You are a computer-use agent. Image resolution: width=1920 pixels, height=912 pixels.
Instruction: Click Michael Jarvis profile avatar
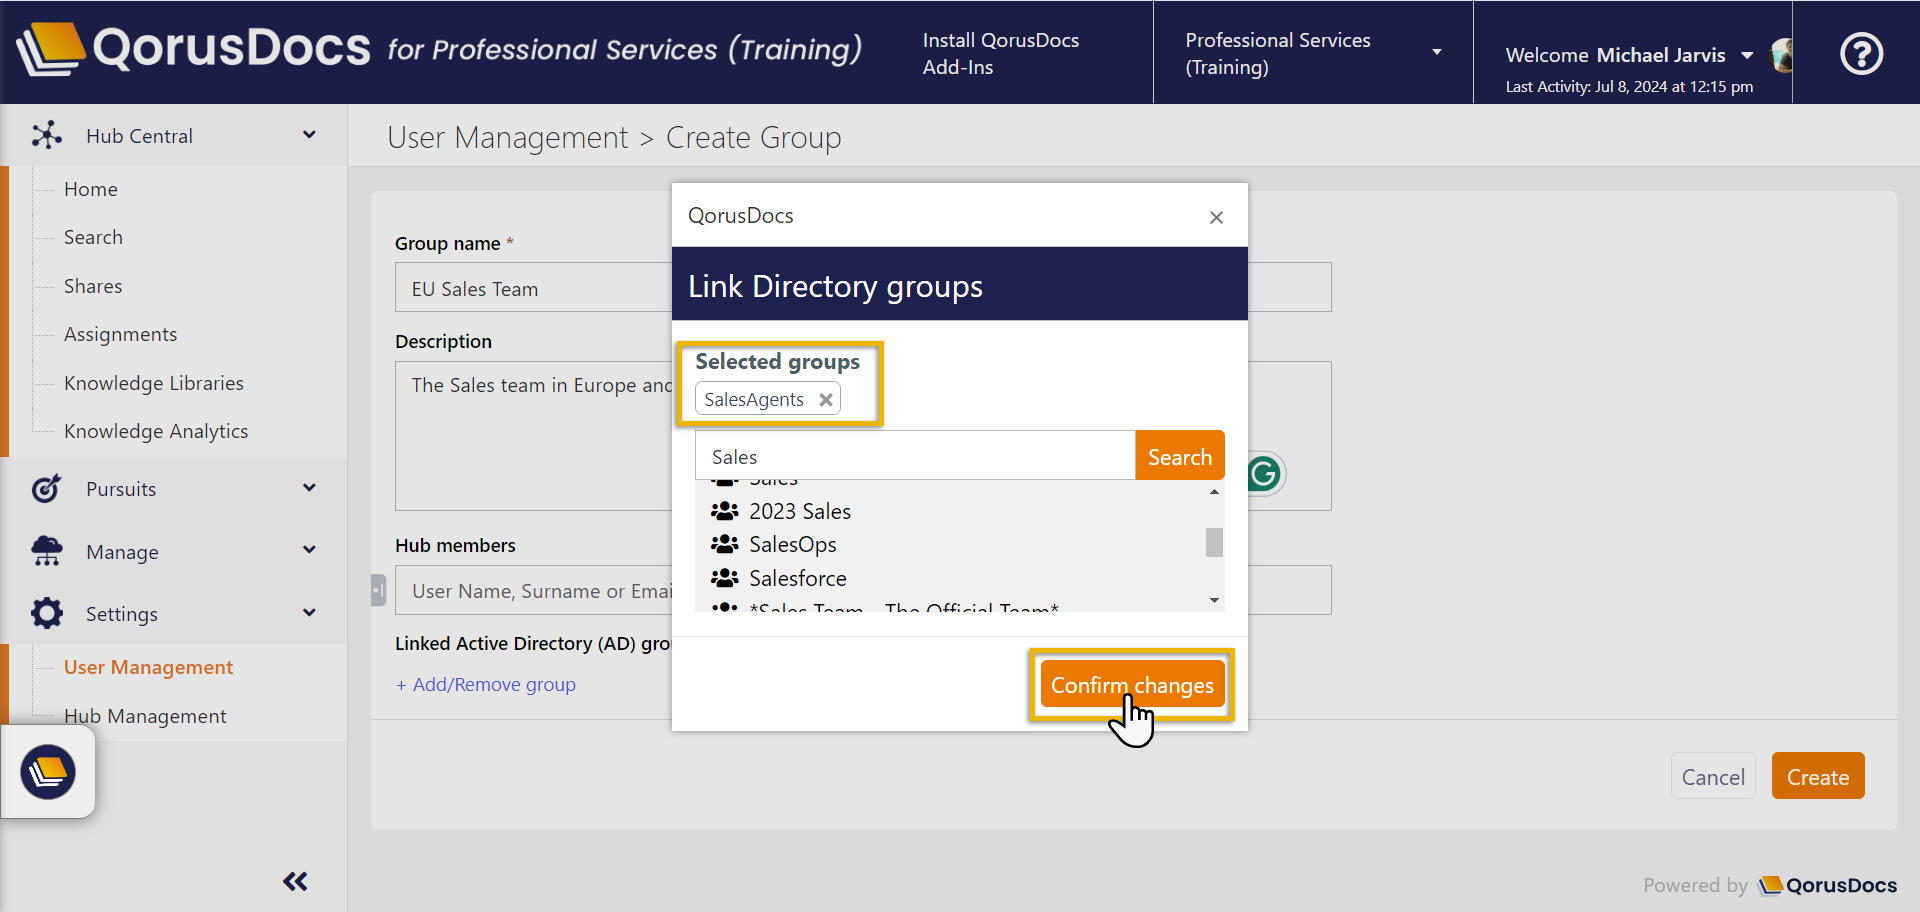pyautogui.click(x=1781, y=55)
